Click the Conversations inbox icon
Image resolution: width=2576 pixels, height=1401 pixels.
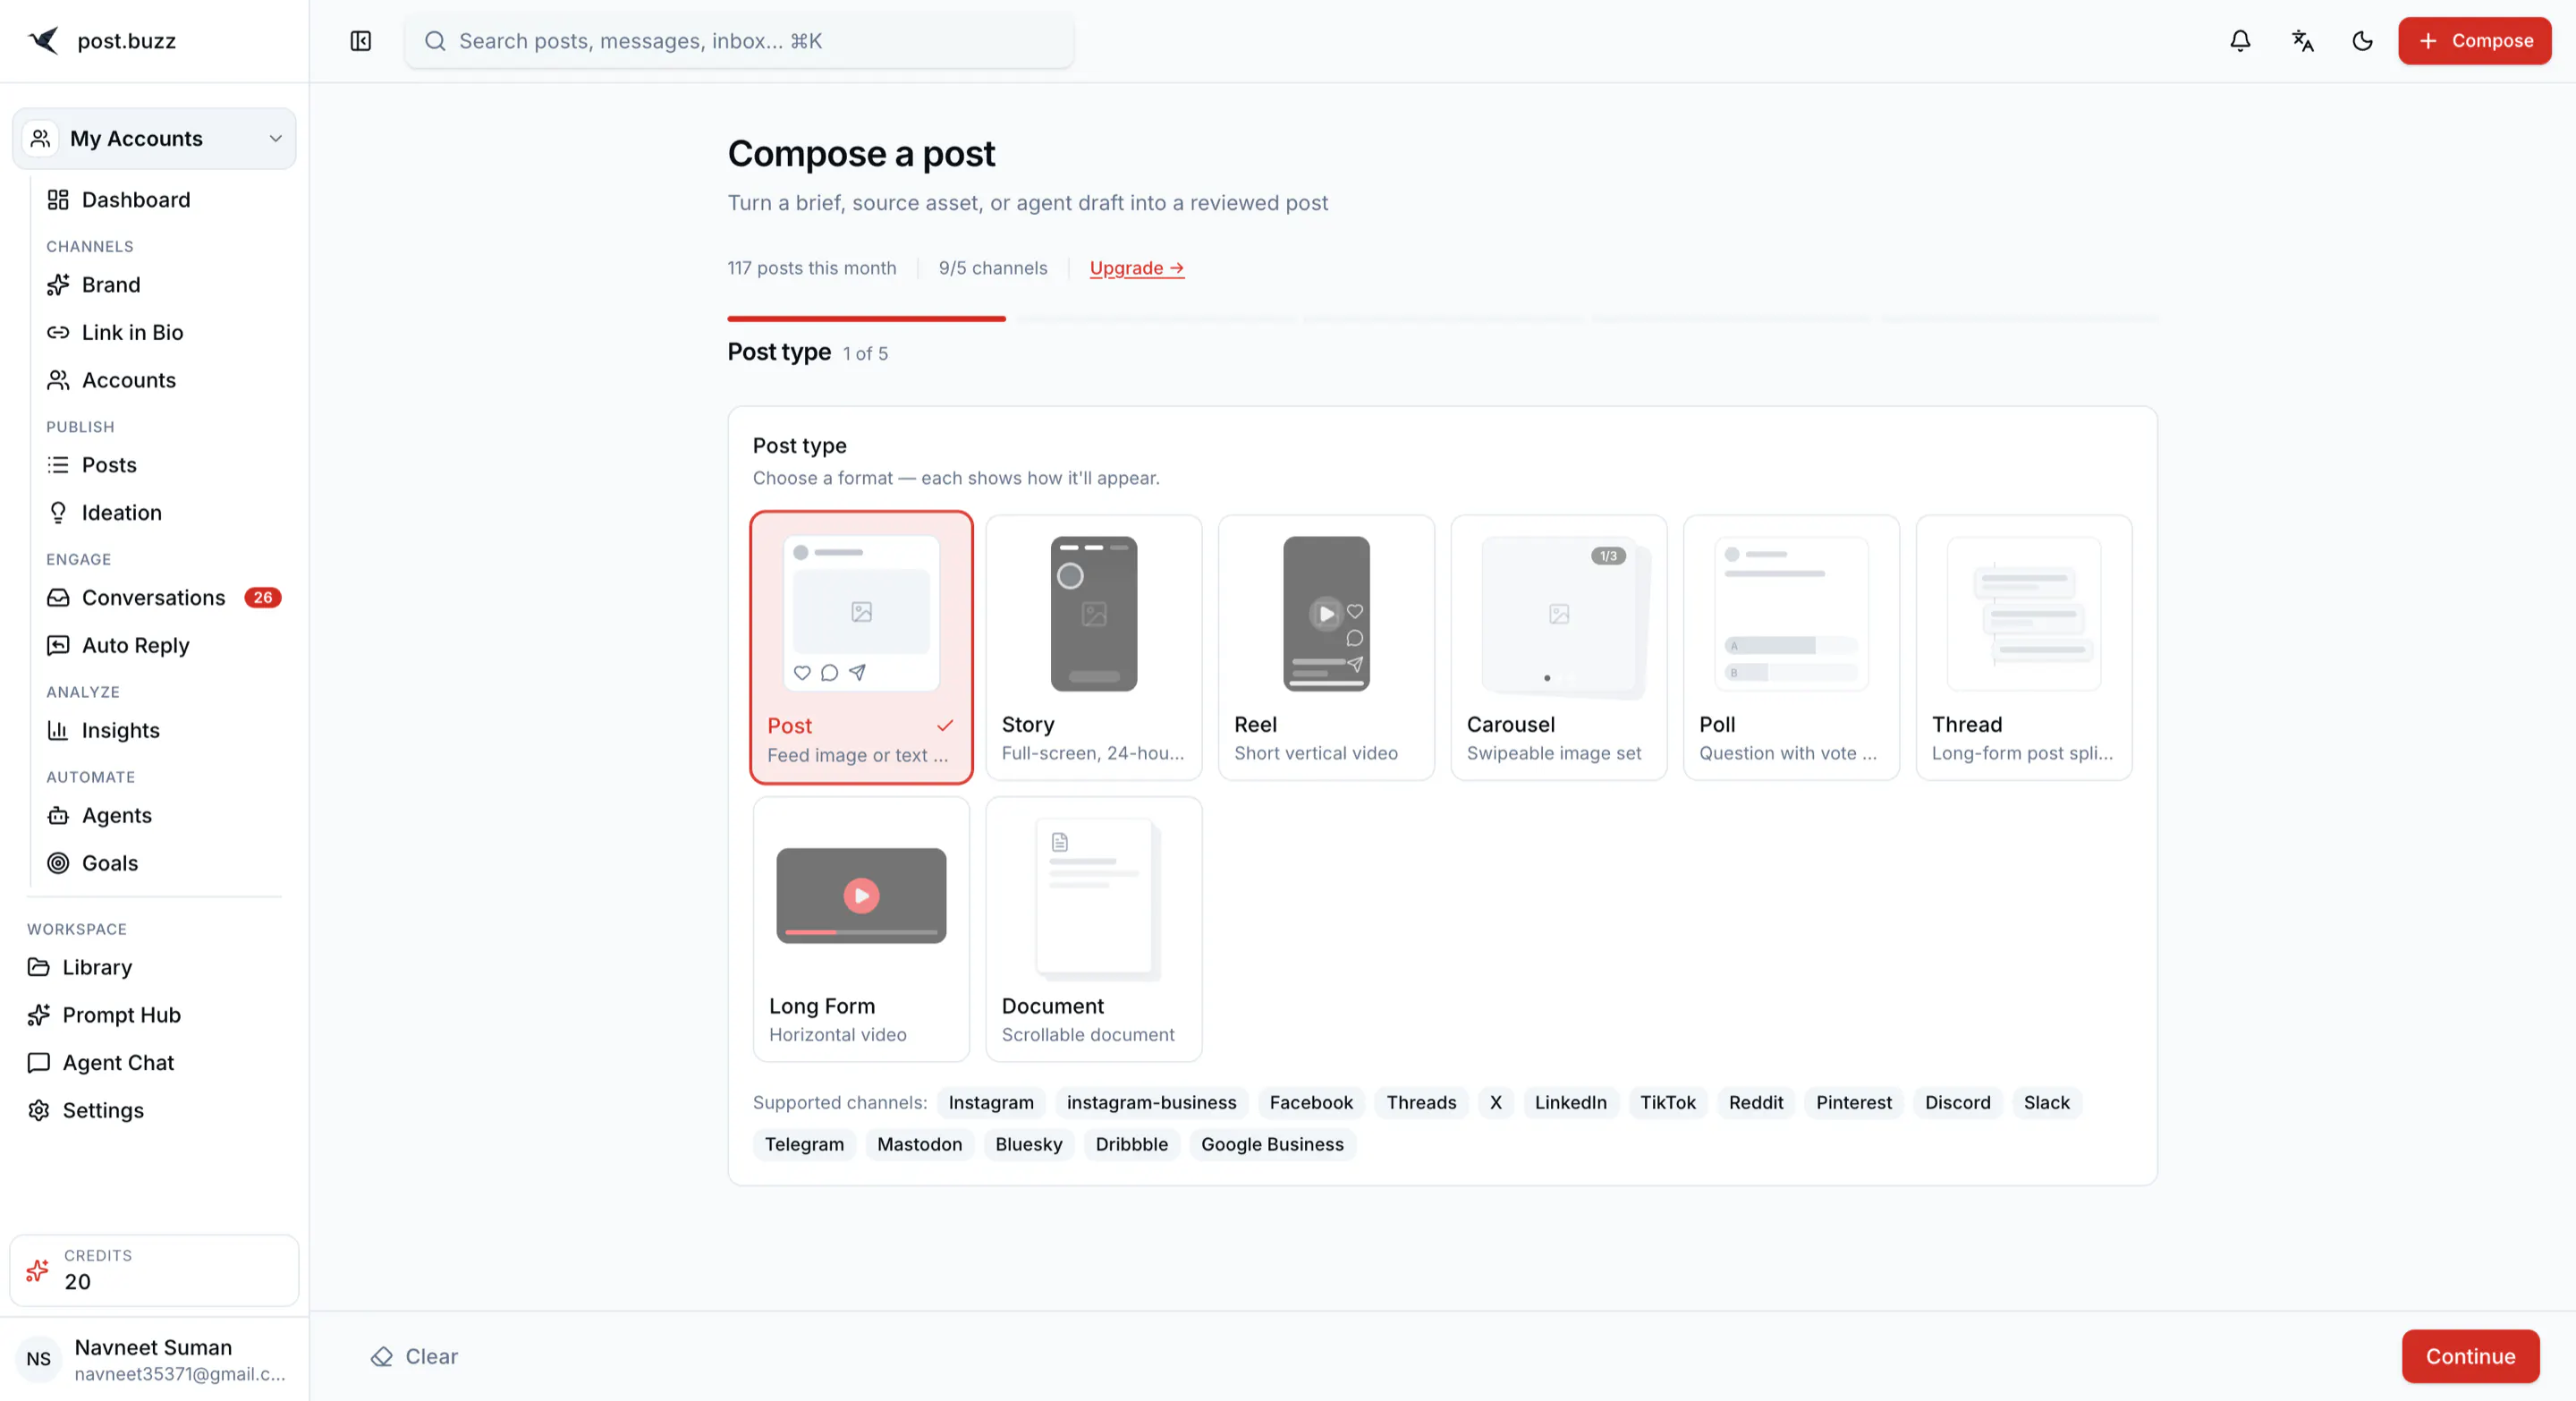coord(58,598)
